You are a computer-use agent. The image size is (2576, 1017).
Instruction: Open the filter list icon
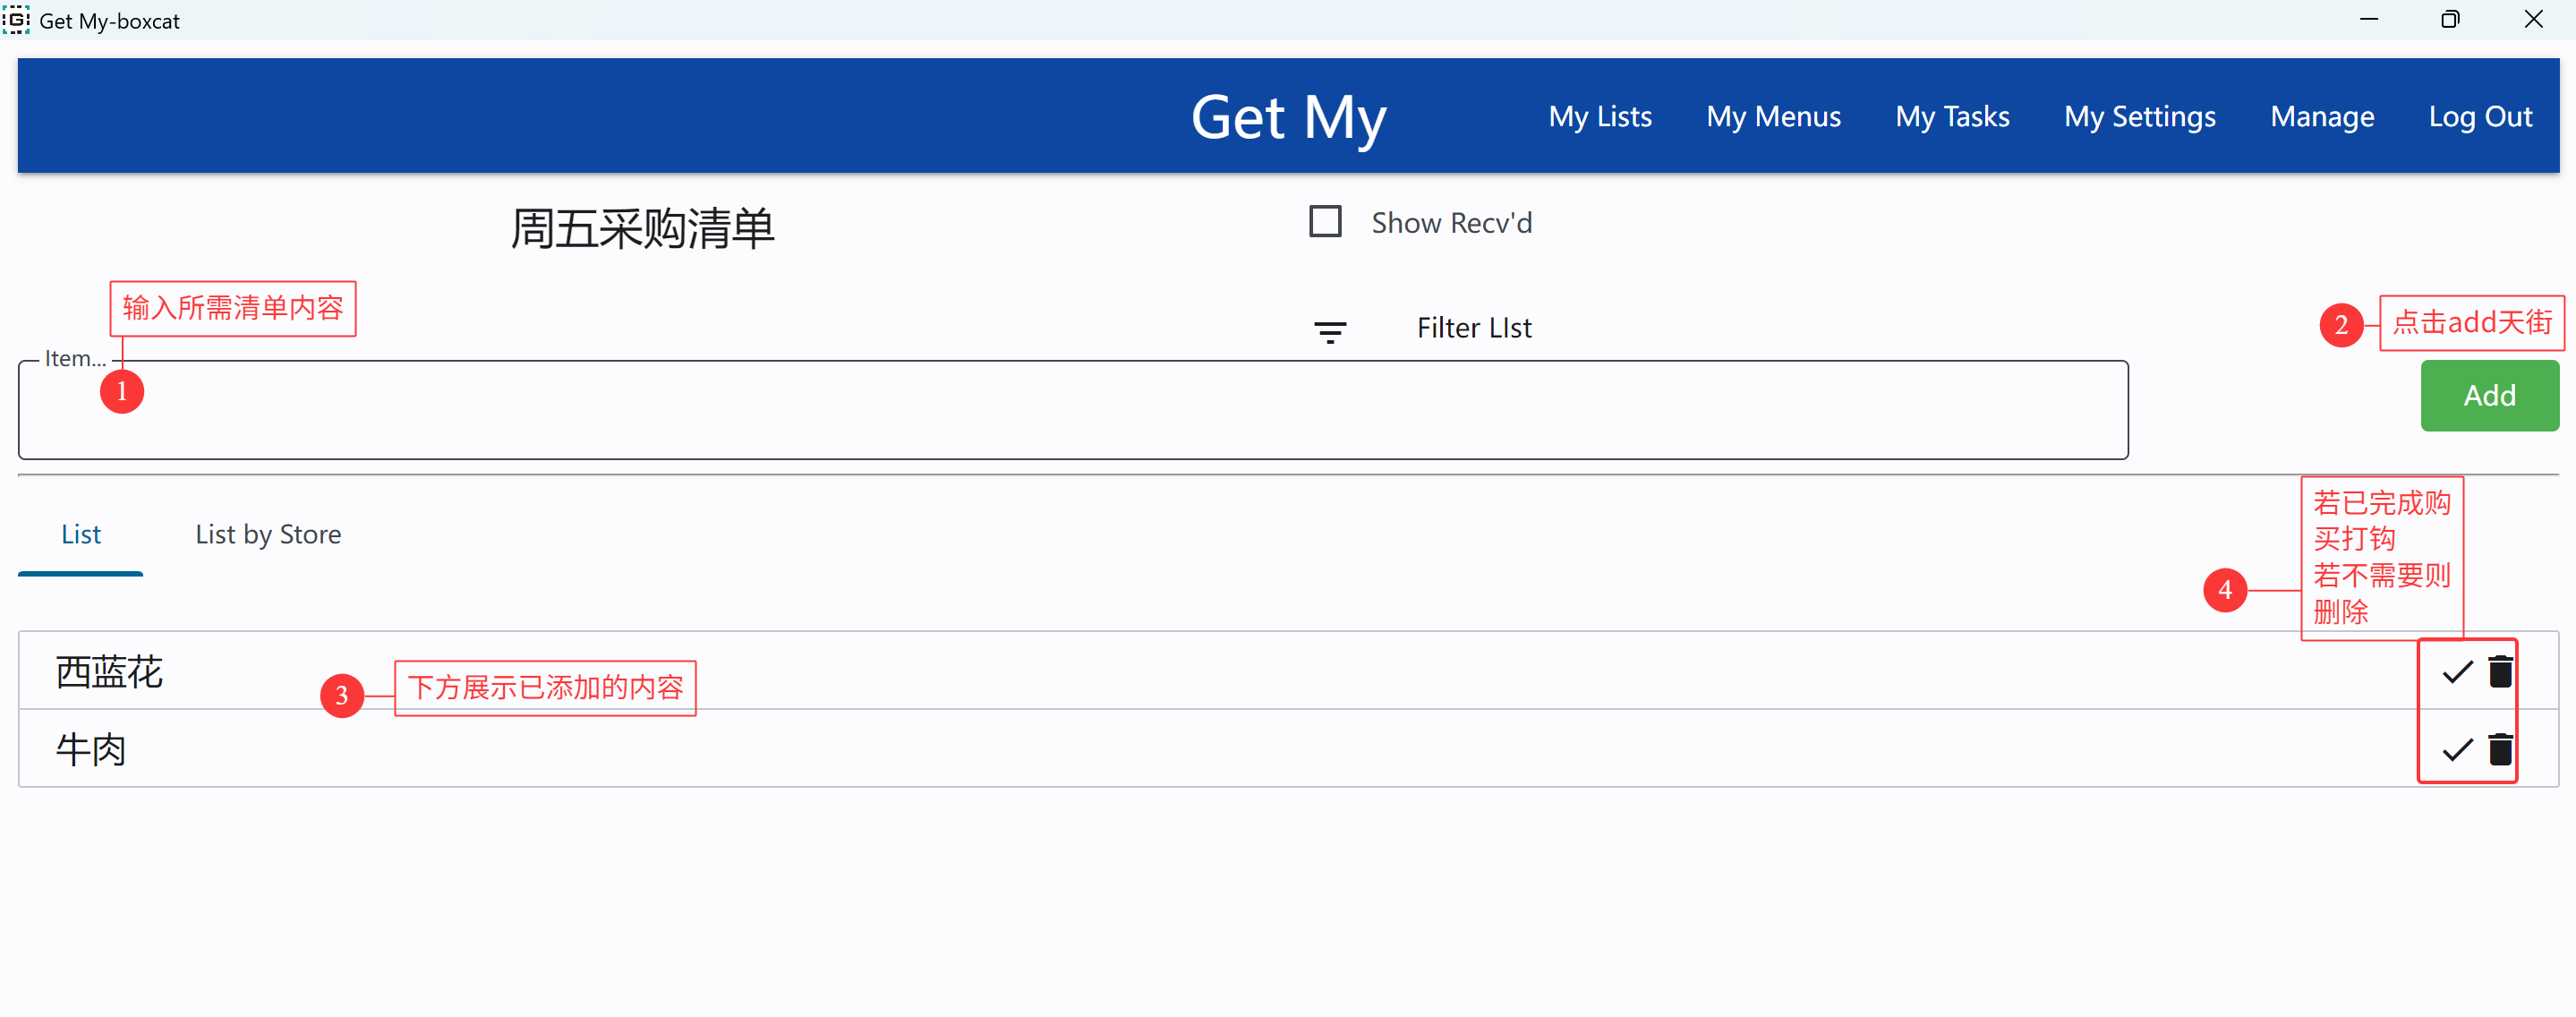(x=1329, y=332)
